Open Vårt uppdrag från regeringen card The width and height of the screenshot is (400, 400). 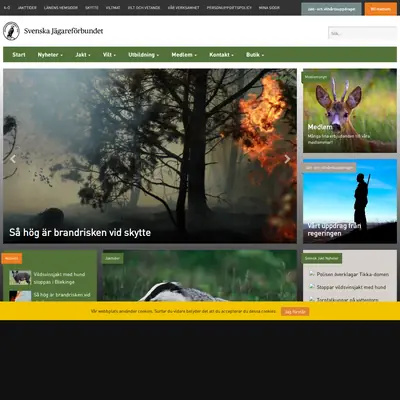(350, 201)
